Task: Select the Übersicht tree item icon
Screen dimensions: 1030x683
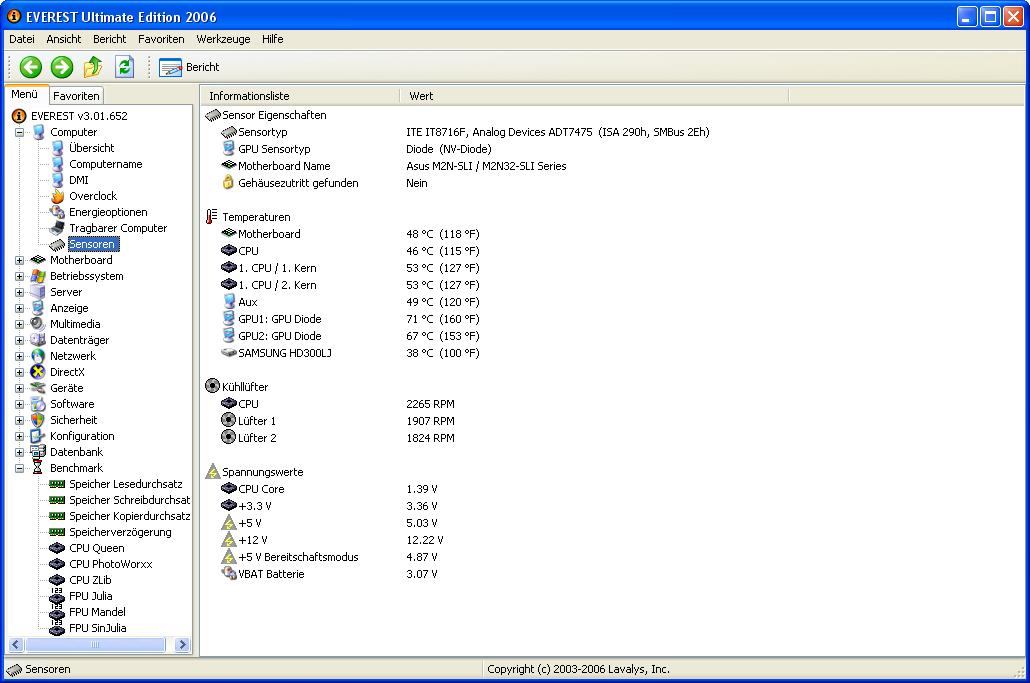Action: [x=57, y=148]
